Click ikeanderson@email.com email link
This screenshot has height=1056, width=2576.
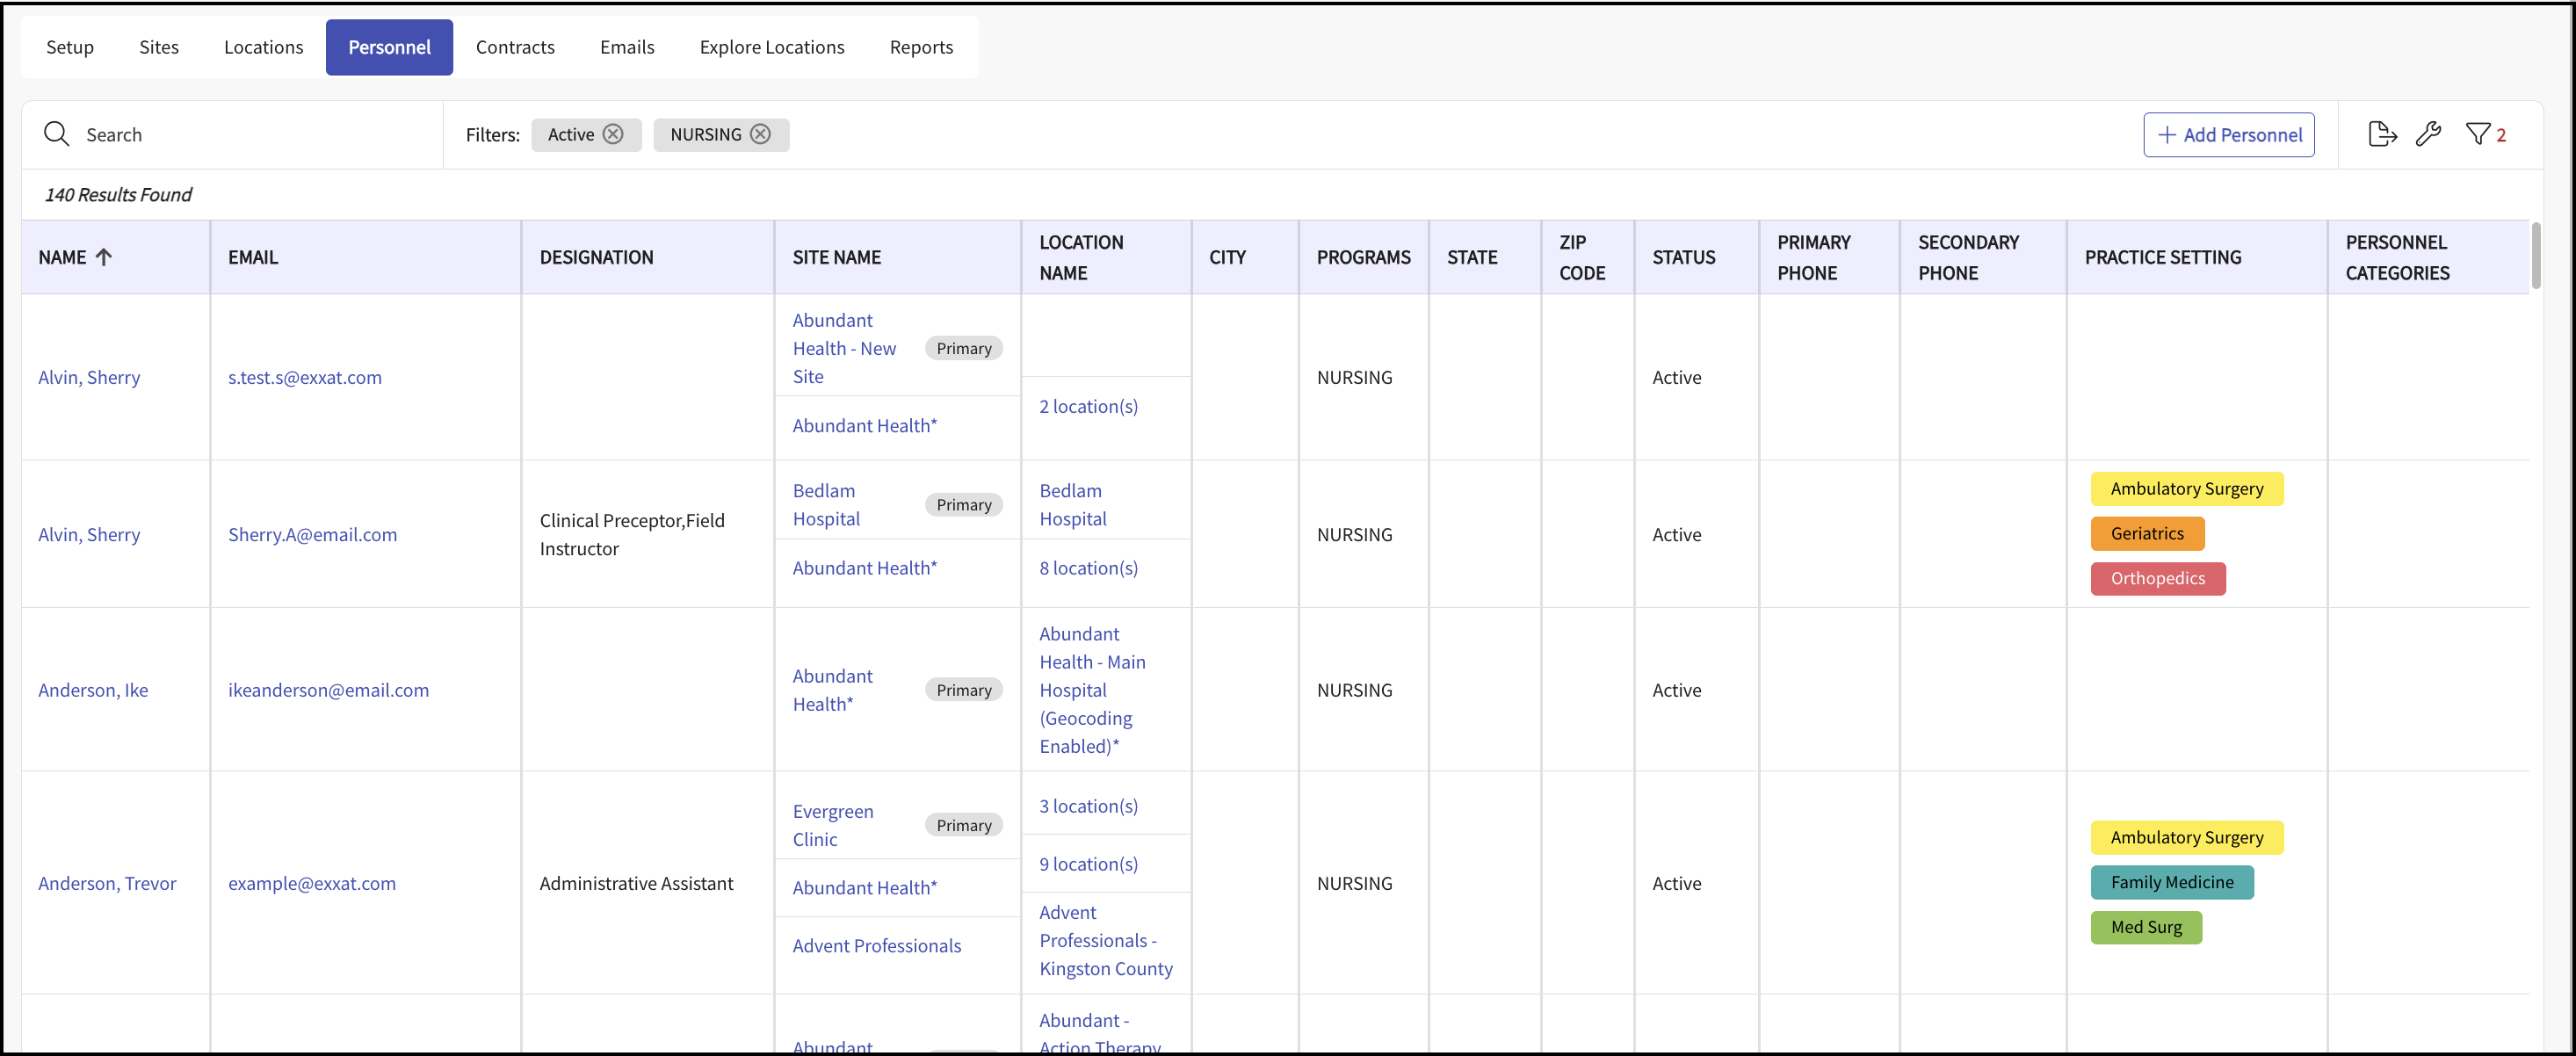point(328,690)
